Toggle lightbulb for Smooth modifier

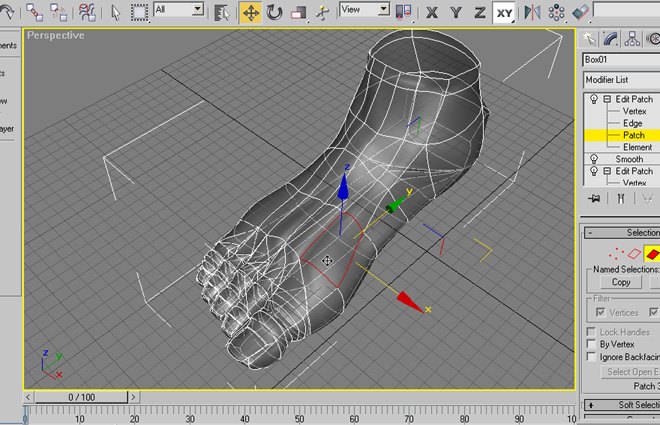[595, 159]
